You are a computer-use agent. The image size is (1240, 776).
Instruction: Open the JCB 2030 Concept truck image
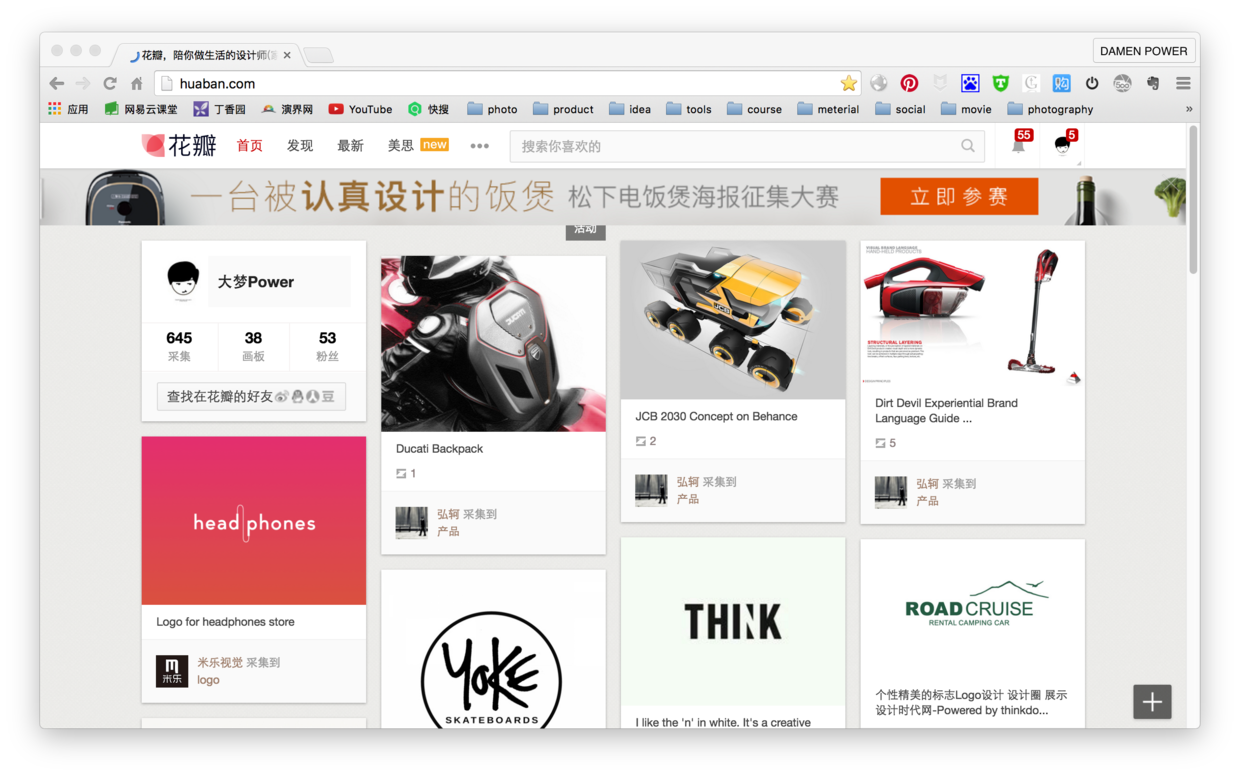click(x=733, y=320)
